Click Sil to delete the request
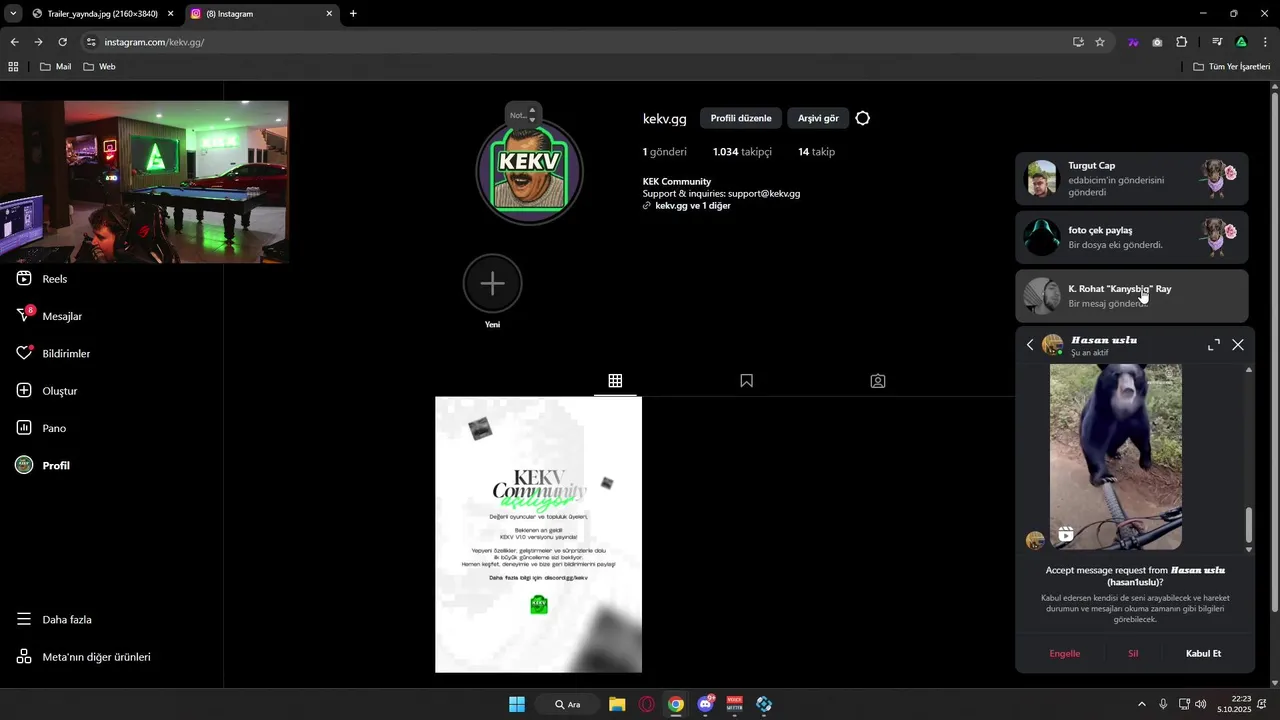1280x720 pixels. pyautogui.click(x=1133, y=653)
